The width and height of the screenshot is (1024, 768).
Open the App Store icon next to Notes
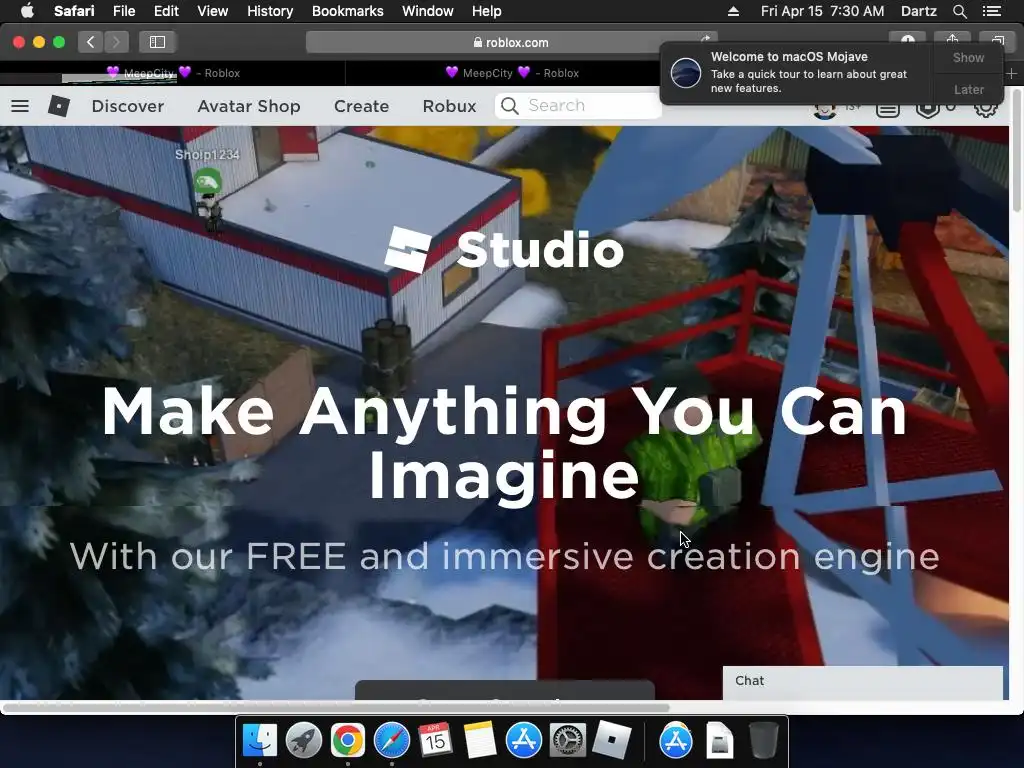(524, 741)
